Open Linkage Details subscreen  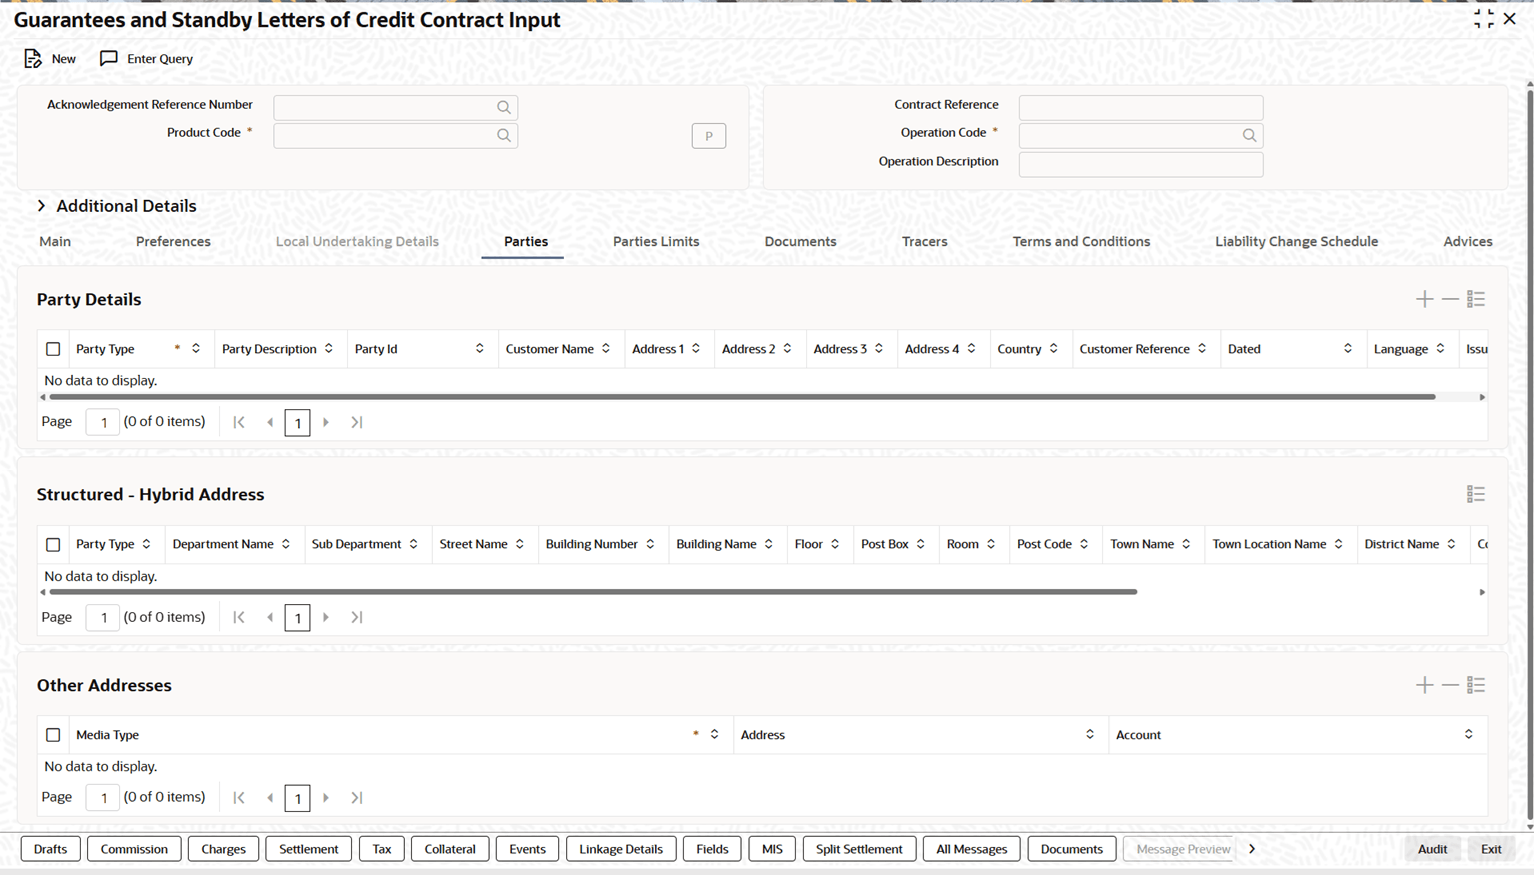point(621,849)
